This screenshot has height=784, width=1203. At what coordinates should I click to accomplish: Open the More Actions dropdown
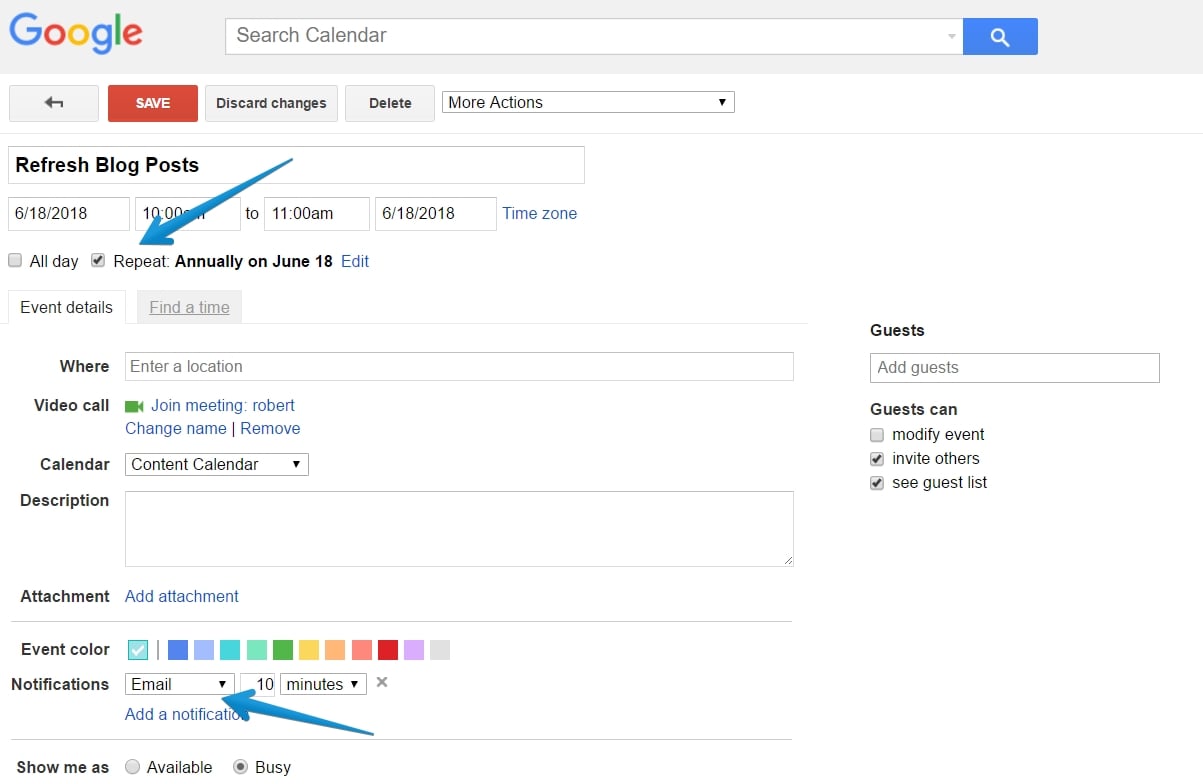(587, 102)
